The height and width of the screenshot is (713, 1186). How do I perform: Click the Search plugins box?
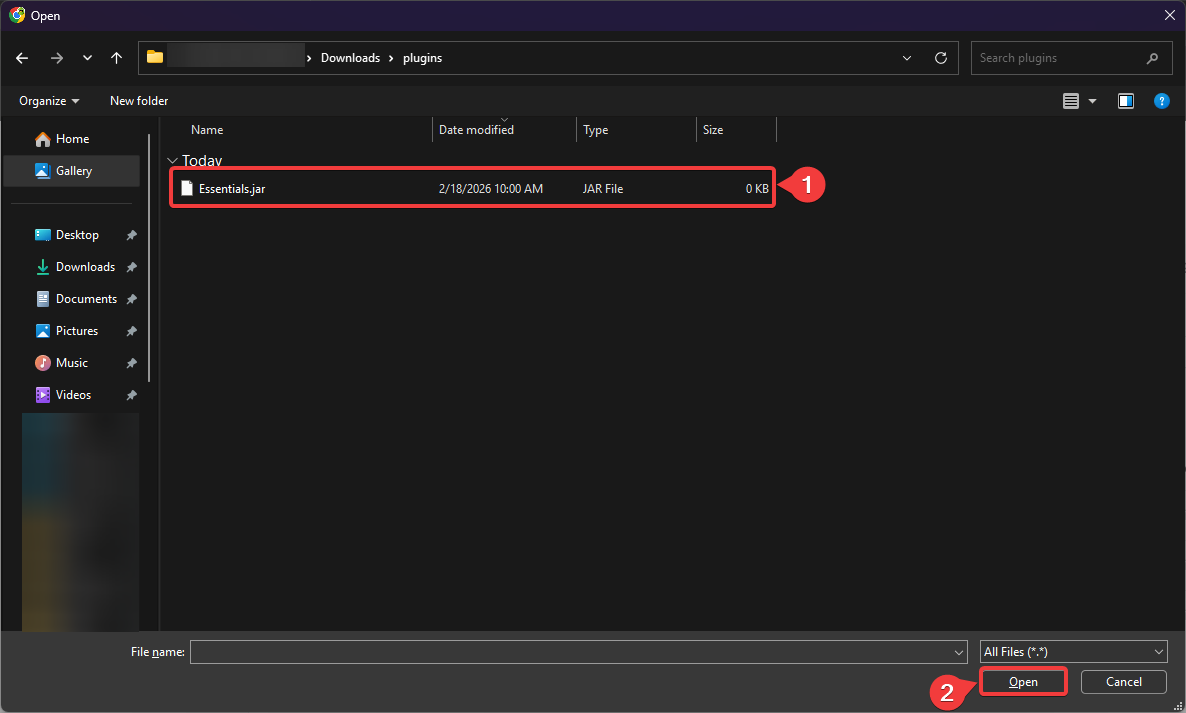(x=1060, y=58)
